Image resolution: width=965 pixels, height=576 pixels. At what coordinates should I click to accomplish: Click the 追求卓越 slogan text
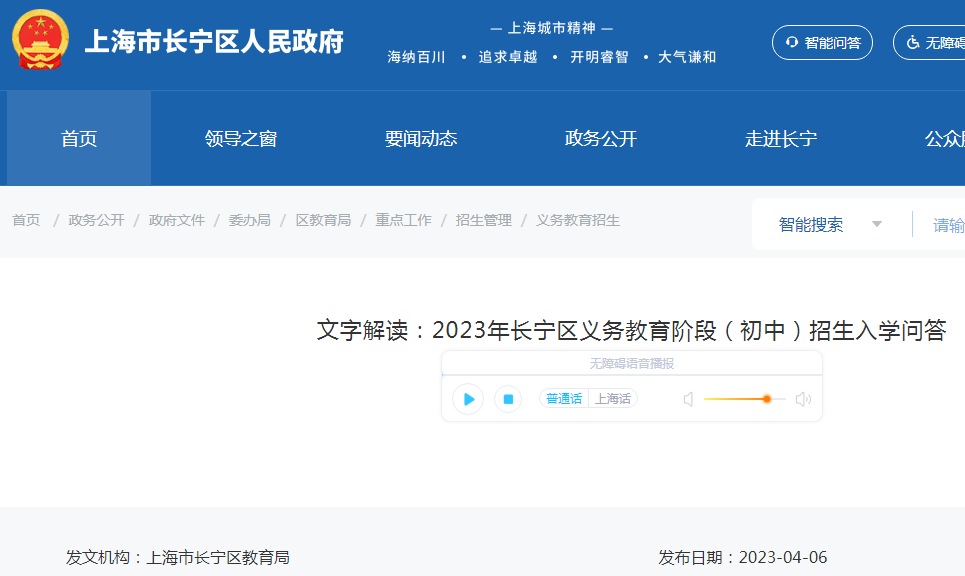(508, 57)
